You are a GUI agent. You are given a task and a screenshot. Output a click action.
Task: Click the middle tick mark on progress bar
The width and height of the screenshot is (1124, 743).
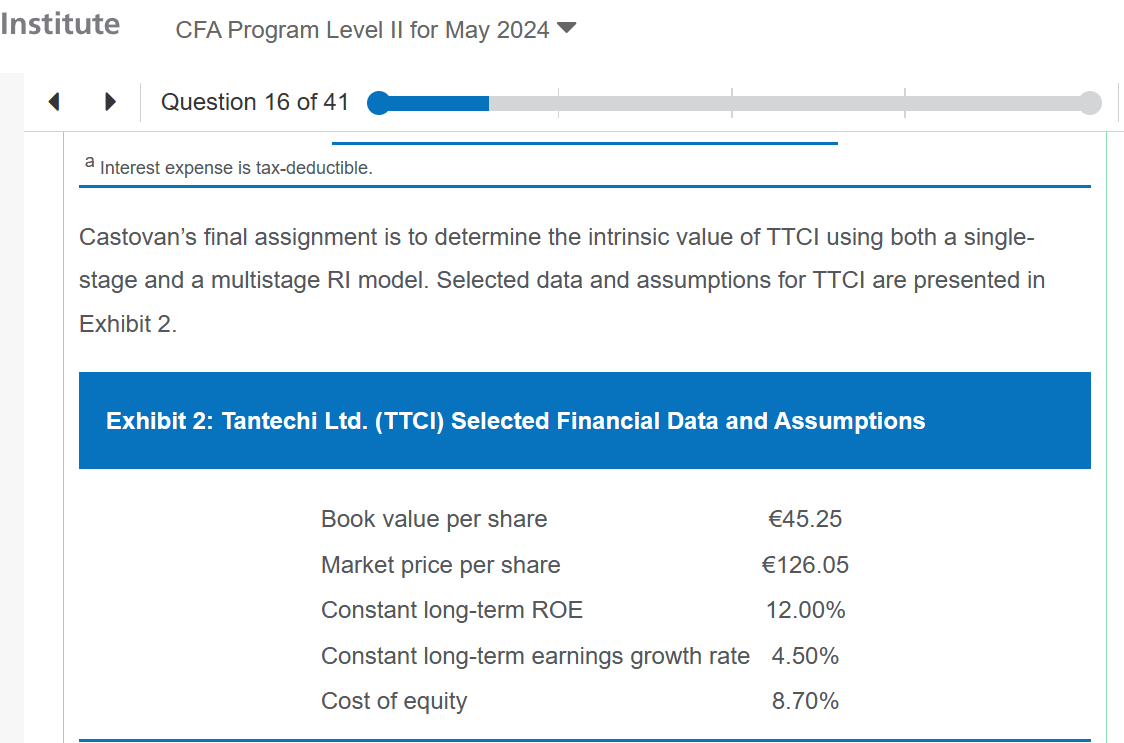tap(732, 103)
